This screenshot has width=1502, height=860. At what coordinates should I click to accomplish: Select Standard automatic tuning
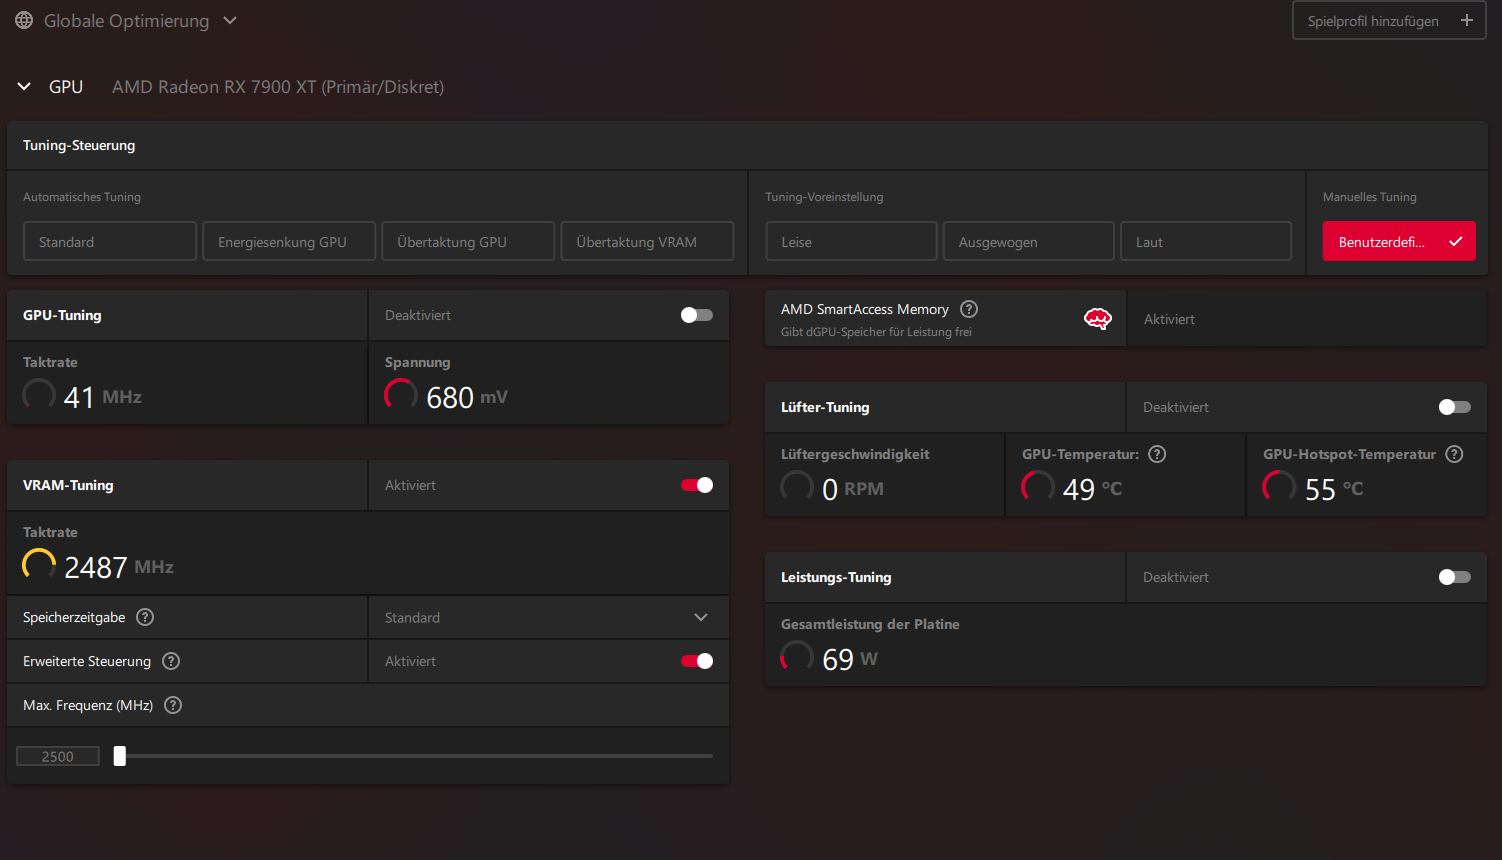coord(110,241)
